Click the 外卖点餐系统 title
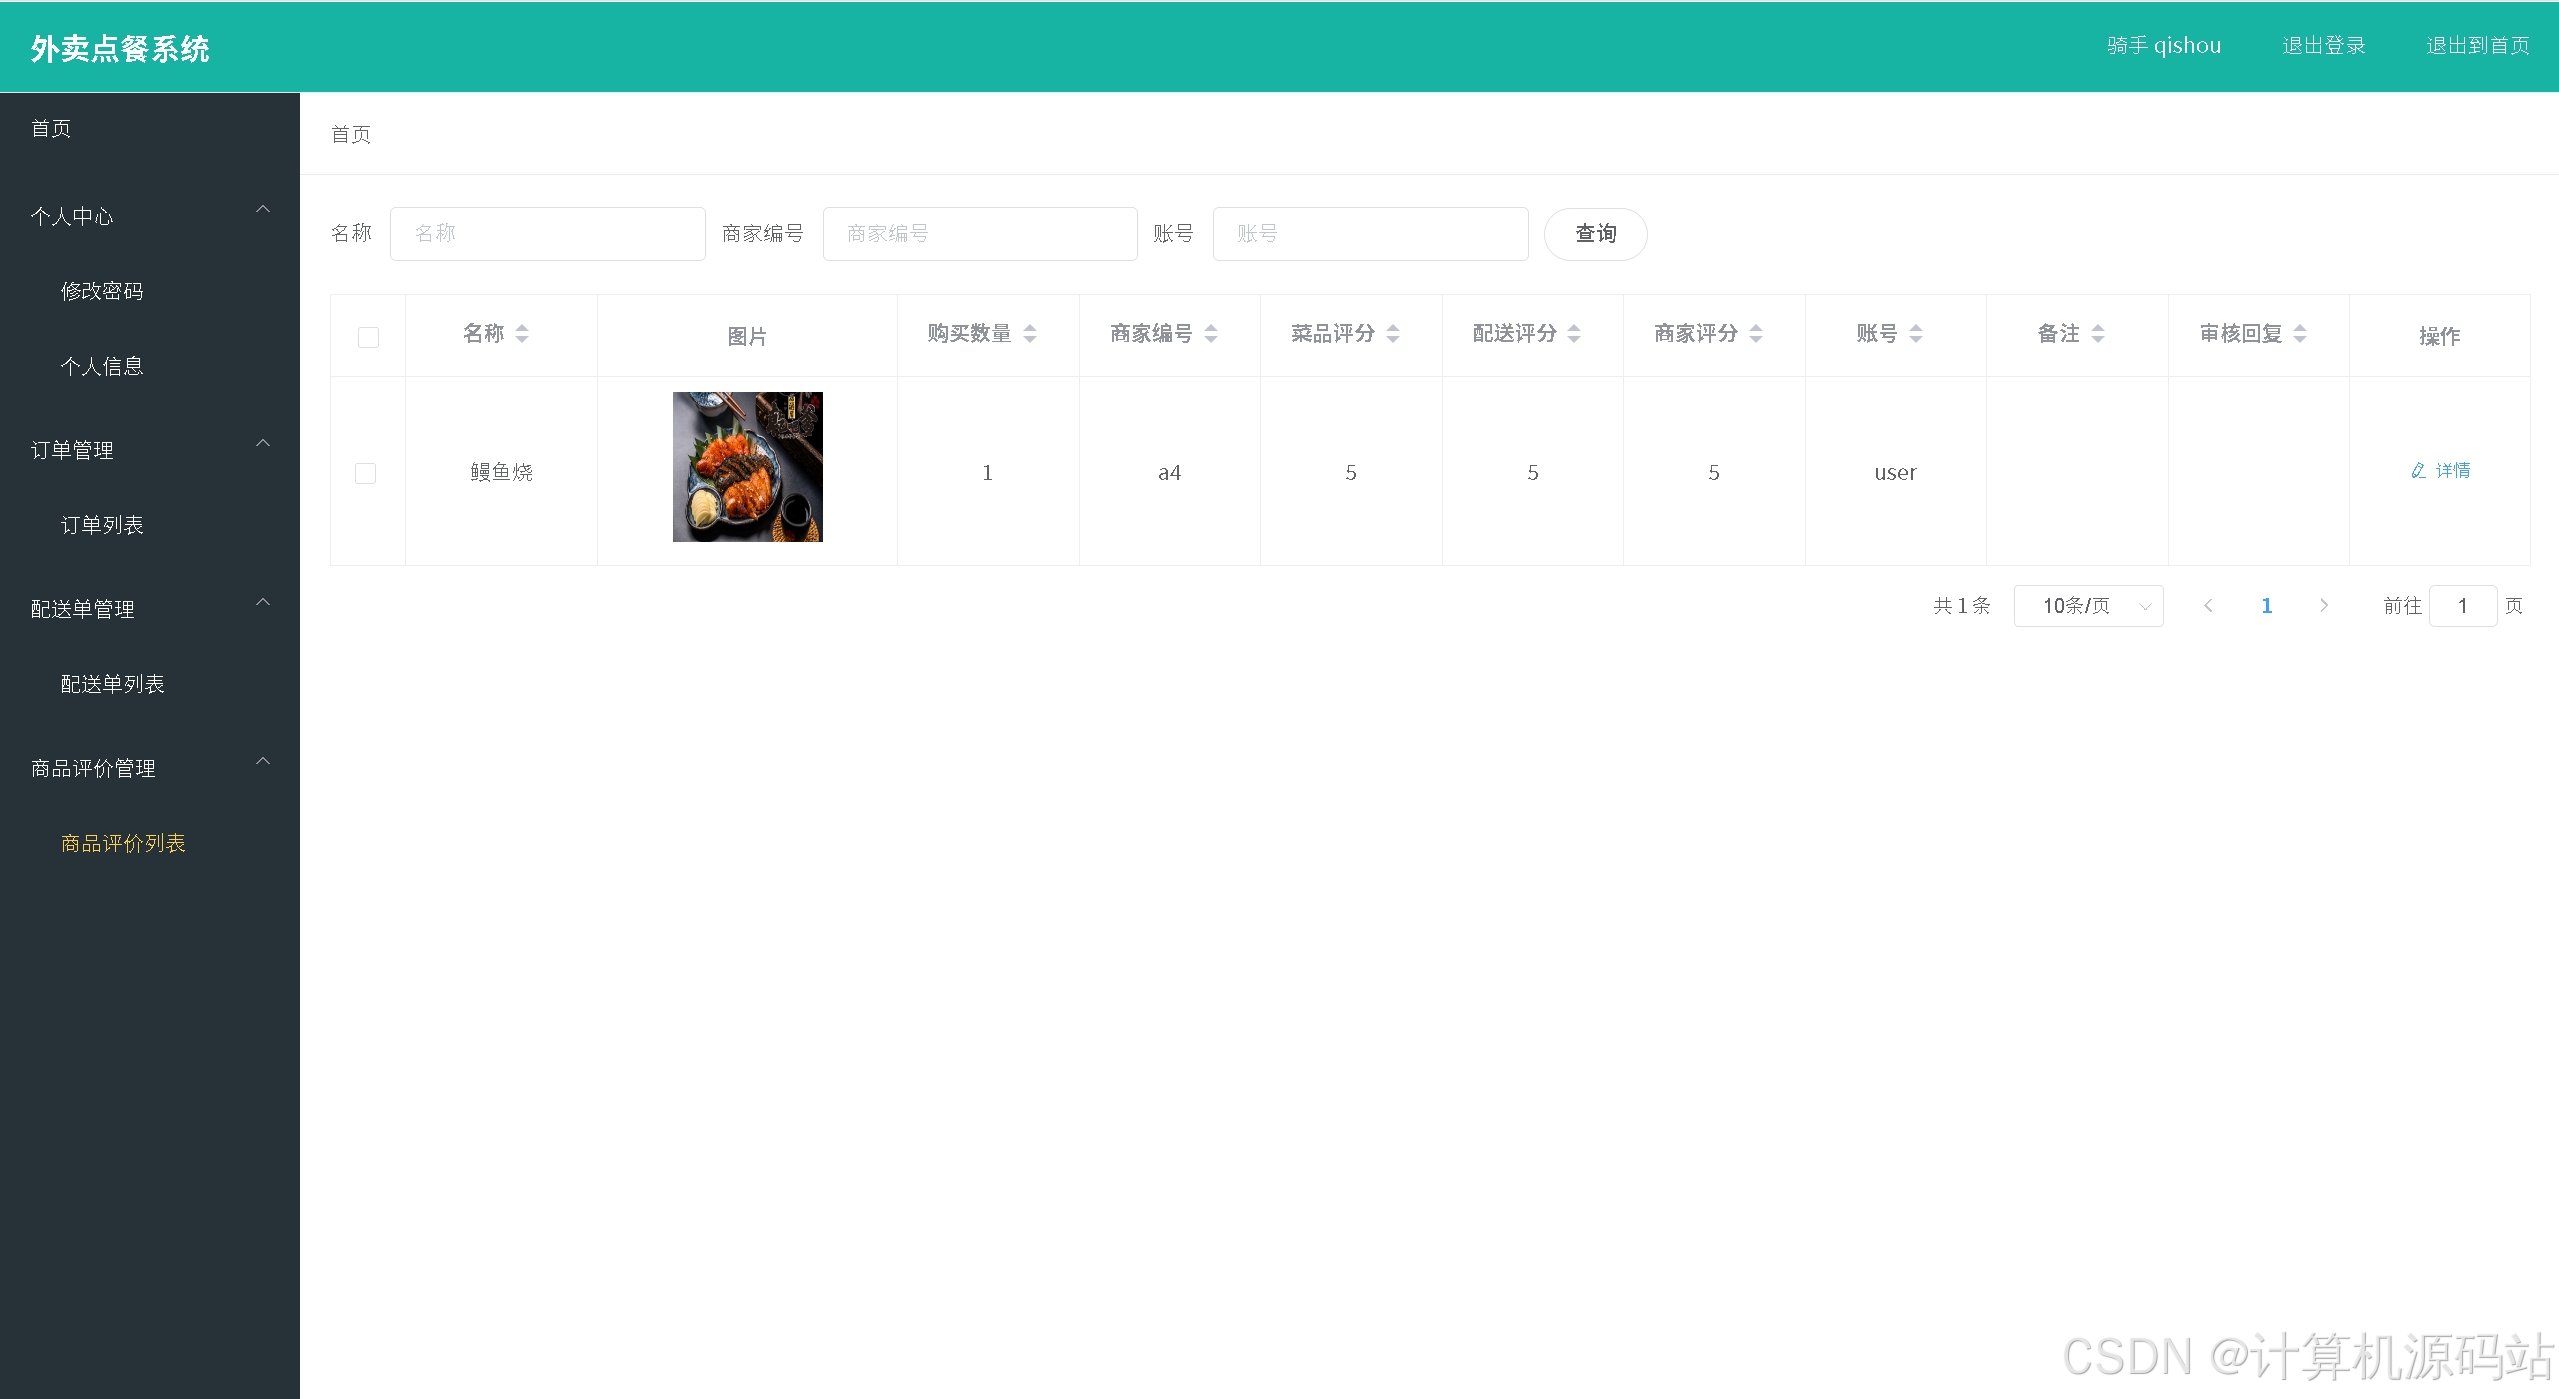The width and height of the screenshot is (2559, 1399). tap(120, 49)
